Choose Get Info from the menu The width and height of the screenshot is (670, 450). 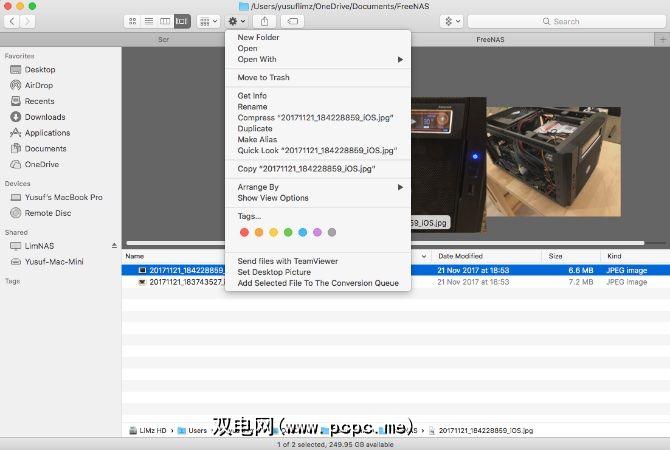[x=318, y=96]
